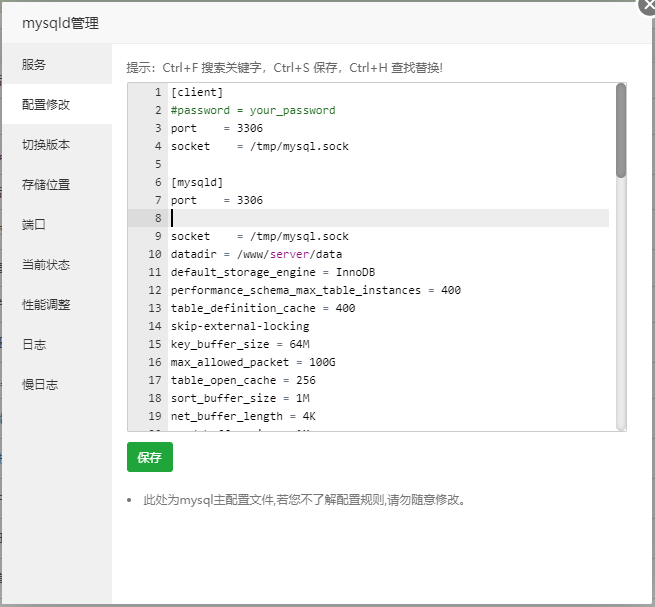This screenshot has height=607, width=655.
Task: Open the 日志 tab
Action: 34,345
